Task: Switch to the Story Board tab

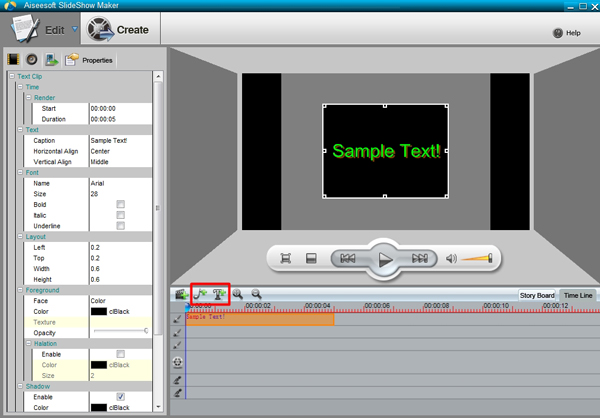Action: point(537,295)
